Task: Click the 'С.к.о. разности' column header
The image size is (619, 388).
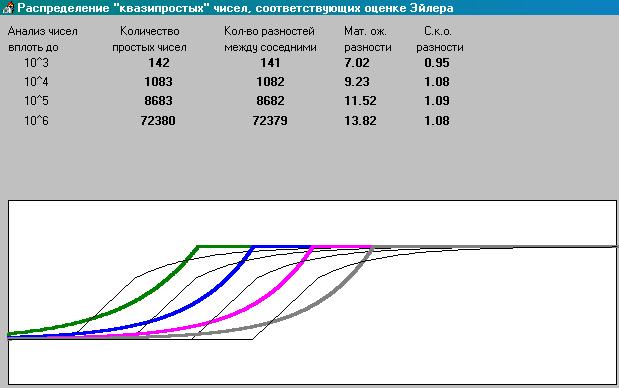Action: [439, 39]
